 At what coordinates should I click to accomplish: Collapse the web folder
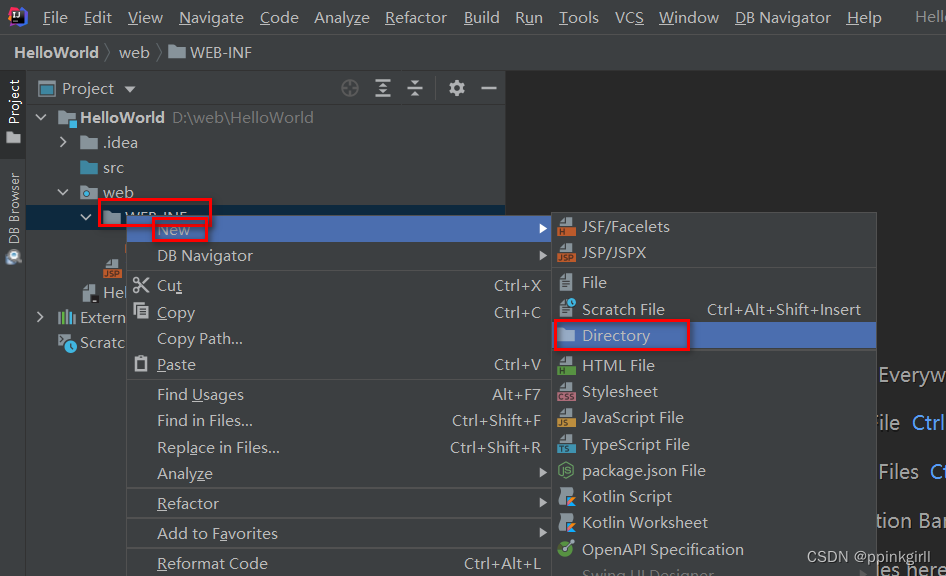(63, 192)
